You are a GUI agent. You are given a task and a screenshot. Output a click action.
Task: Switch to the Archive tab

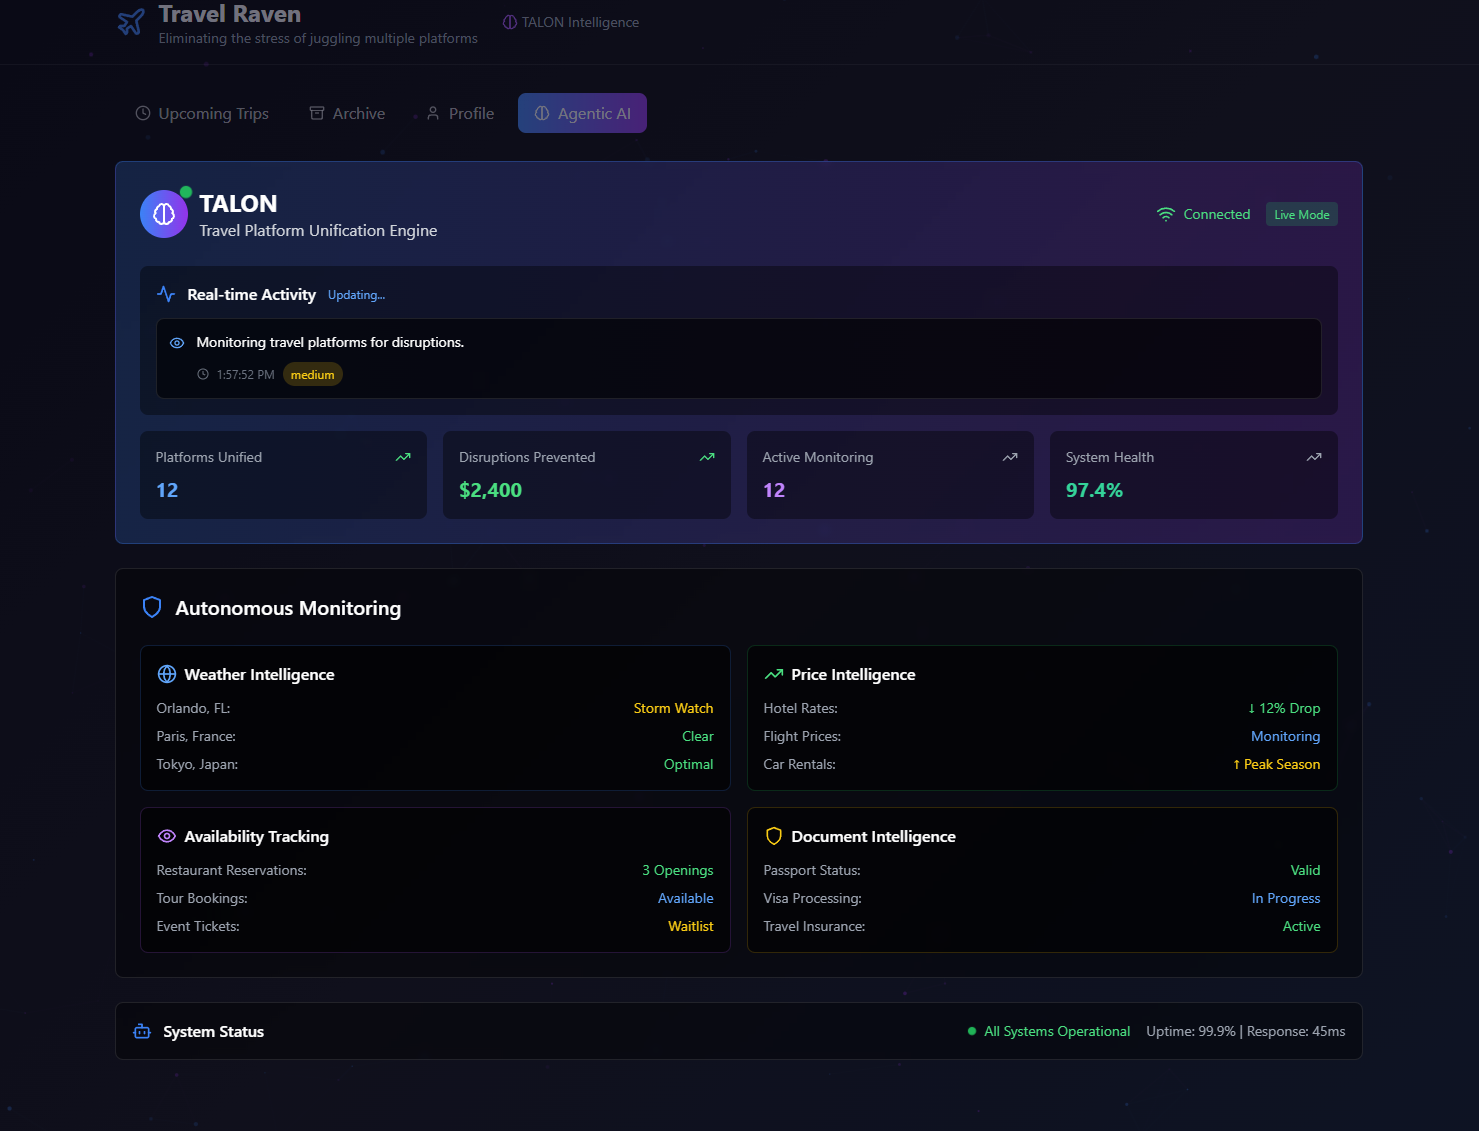(x=347, y=113)
